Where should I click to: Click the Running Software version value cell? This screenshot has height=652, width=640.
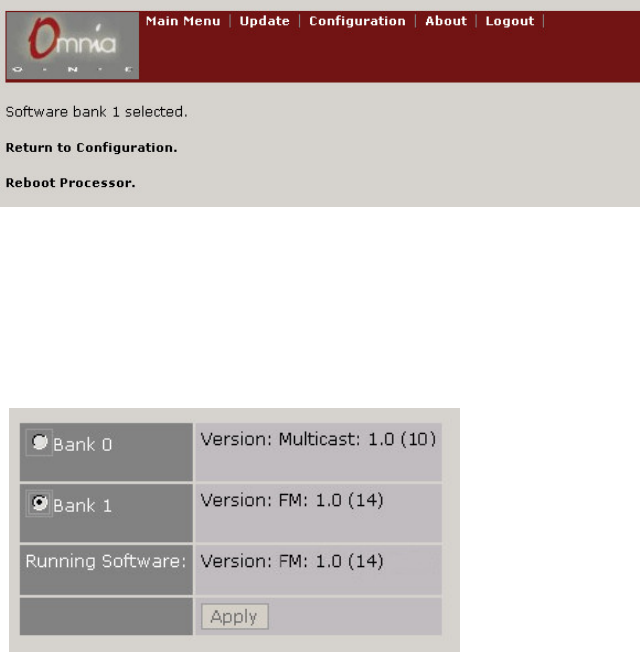318,570
